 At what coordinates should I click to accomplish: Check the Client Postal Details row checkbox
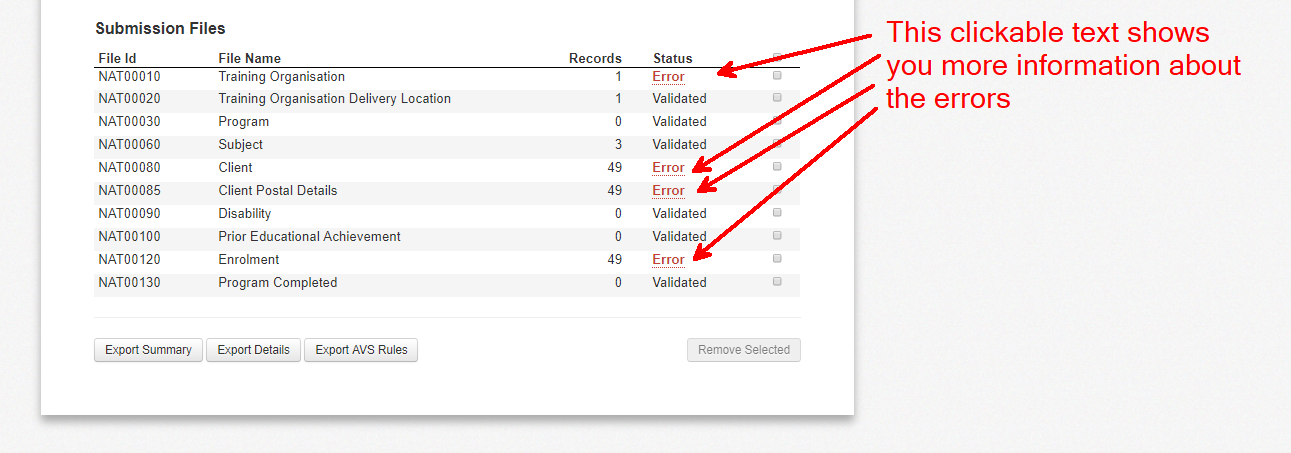(x=777, y=190)
